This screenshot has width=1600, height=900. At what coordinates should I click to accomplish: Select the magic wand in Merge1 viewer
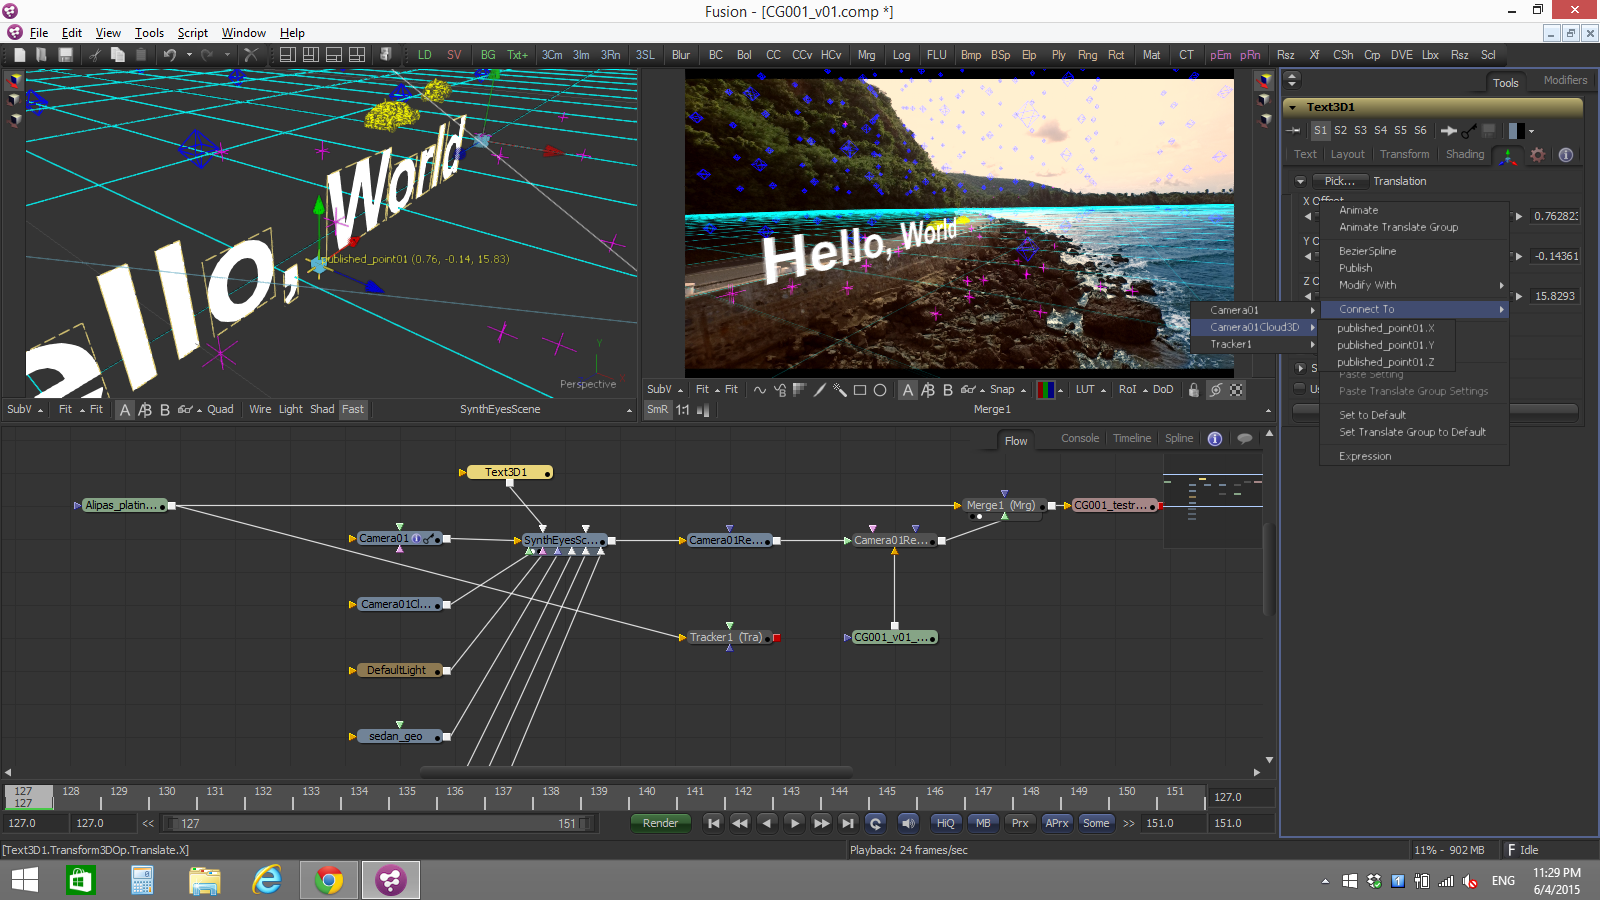(x=840, y=390)
